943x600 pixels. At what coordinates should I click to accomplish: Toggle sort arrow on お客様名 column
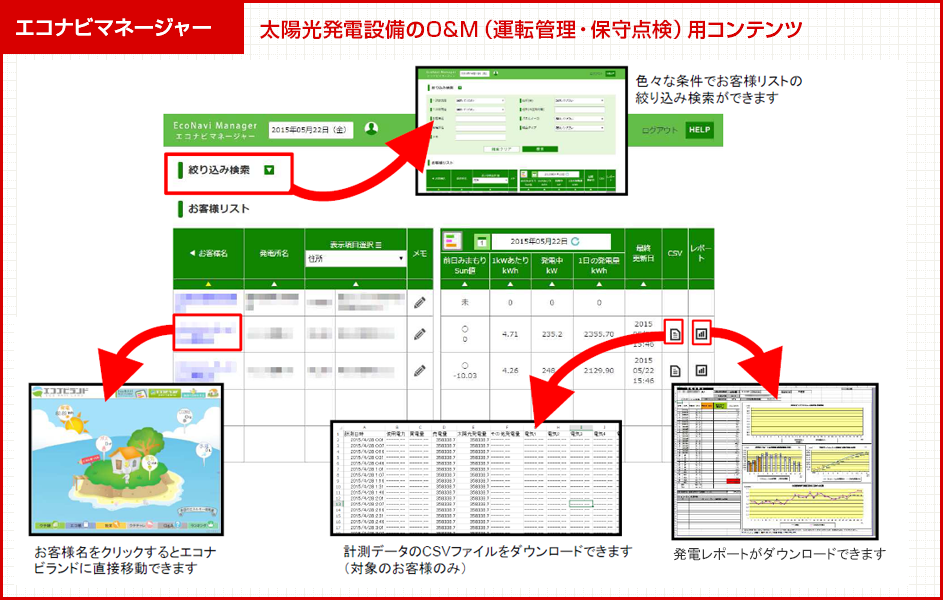click(208, 283)
